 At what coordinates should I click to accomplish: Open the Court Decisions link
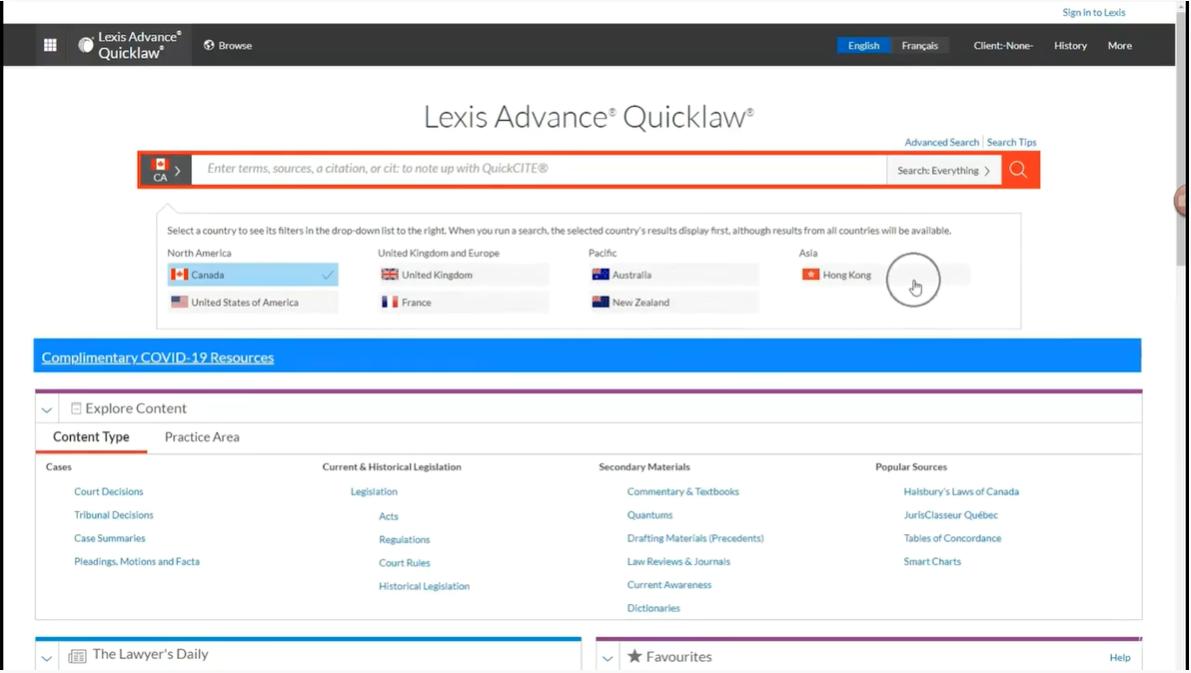click(108, 492)
